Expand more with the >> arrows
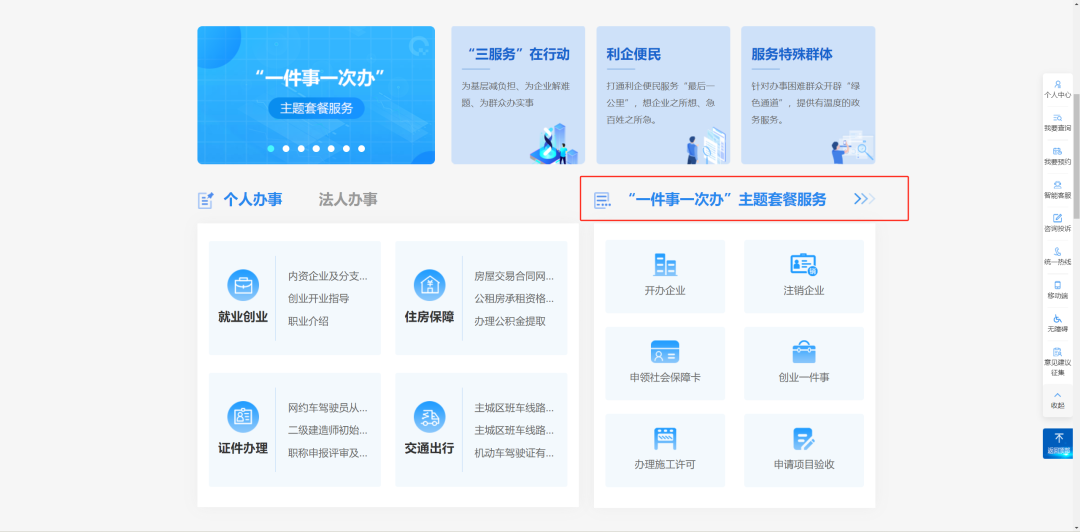1080x532 pixels. tap(864, 199)
